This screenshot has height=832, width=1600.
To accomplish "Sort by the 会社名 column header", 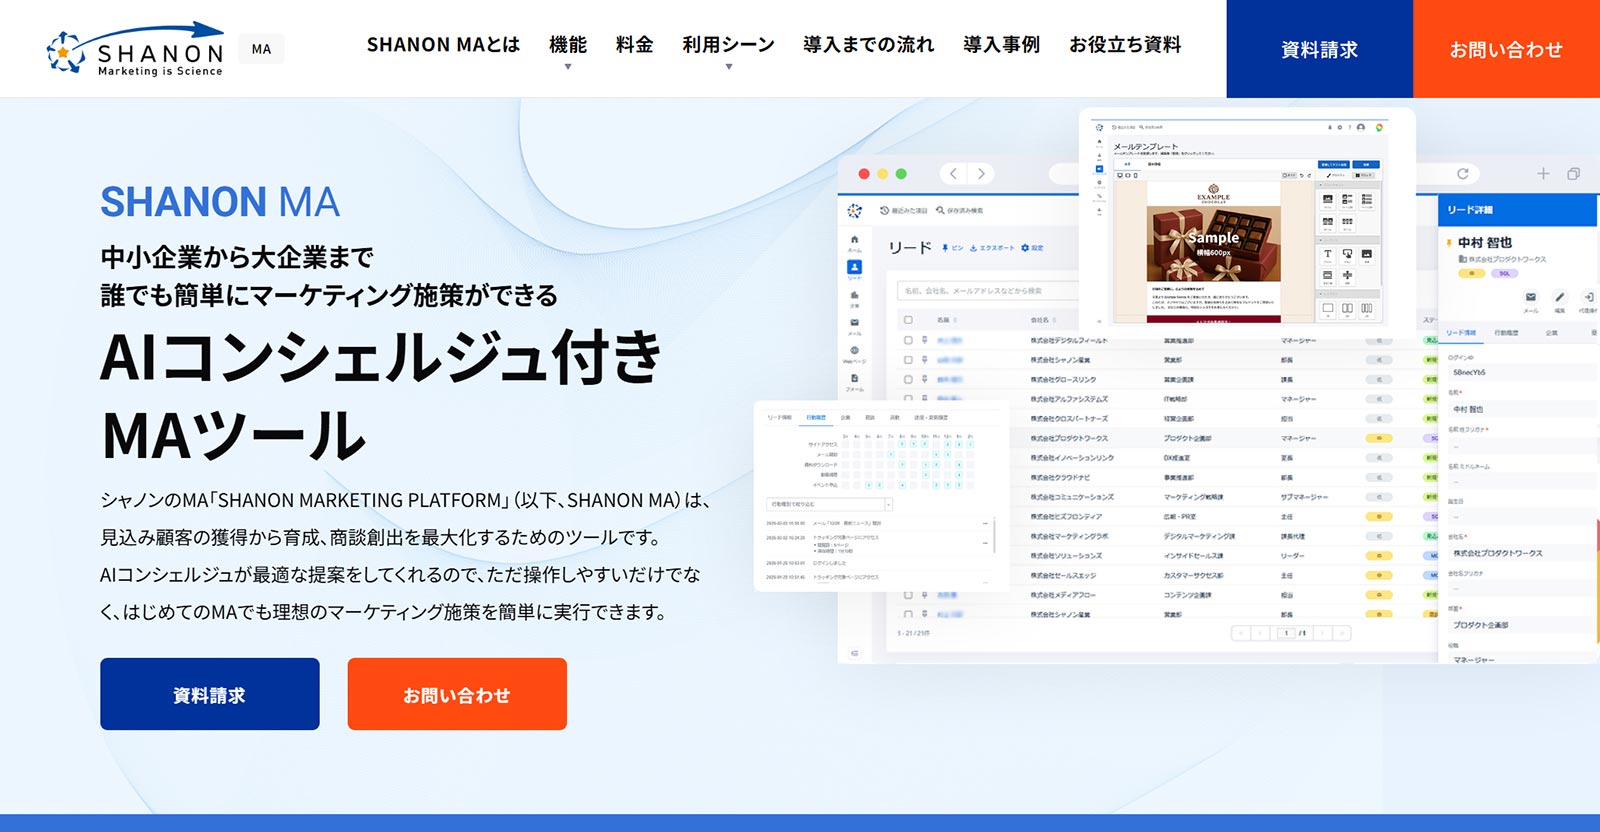I will pos(1042,320).
